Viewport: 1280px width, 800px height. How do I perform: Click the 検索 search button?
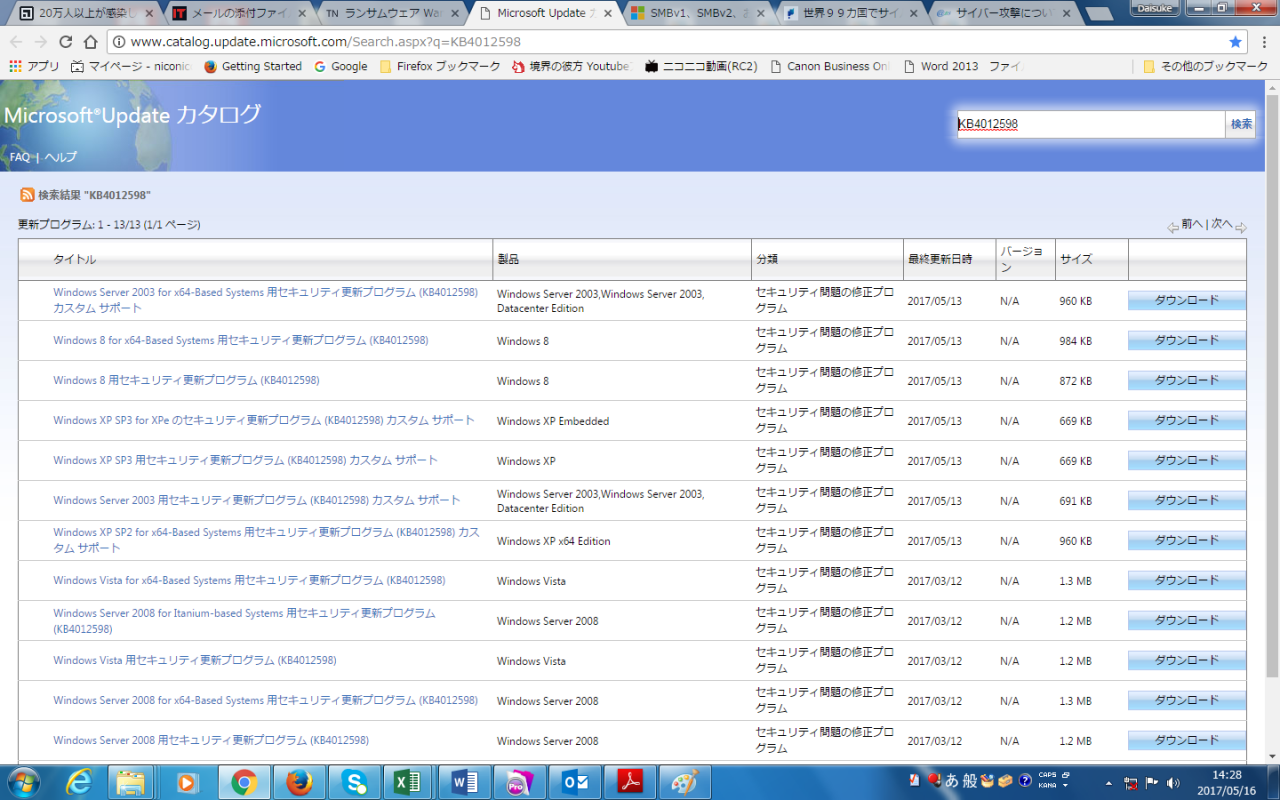point(1240,124)
